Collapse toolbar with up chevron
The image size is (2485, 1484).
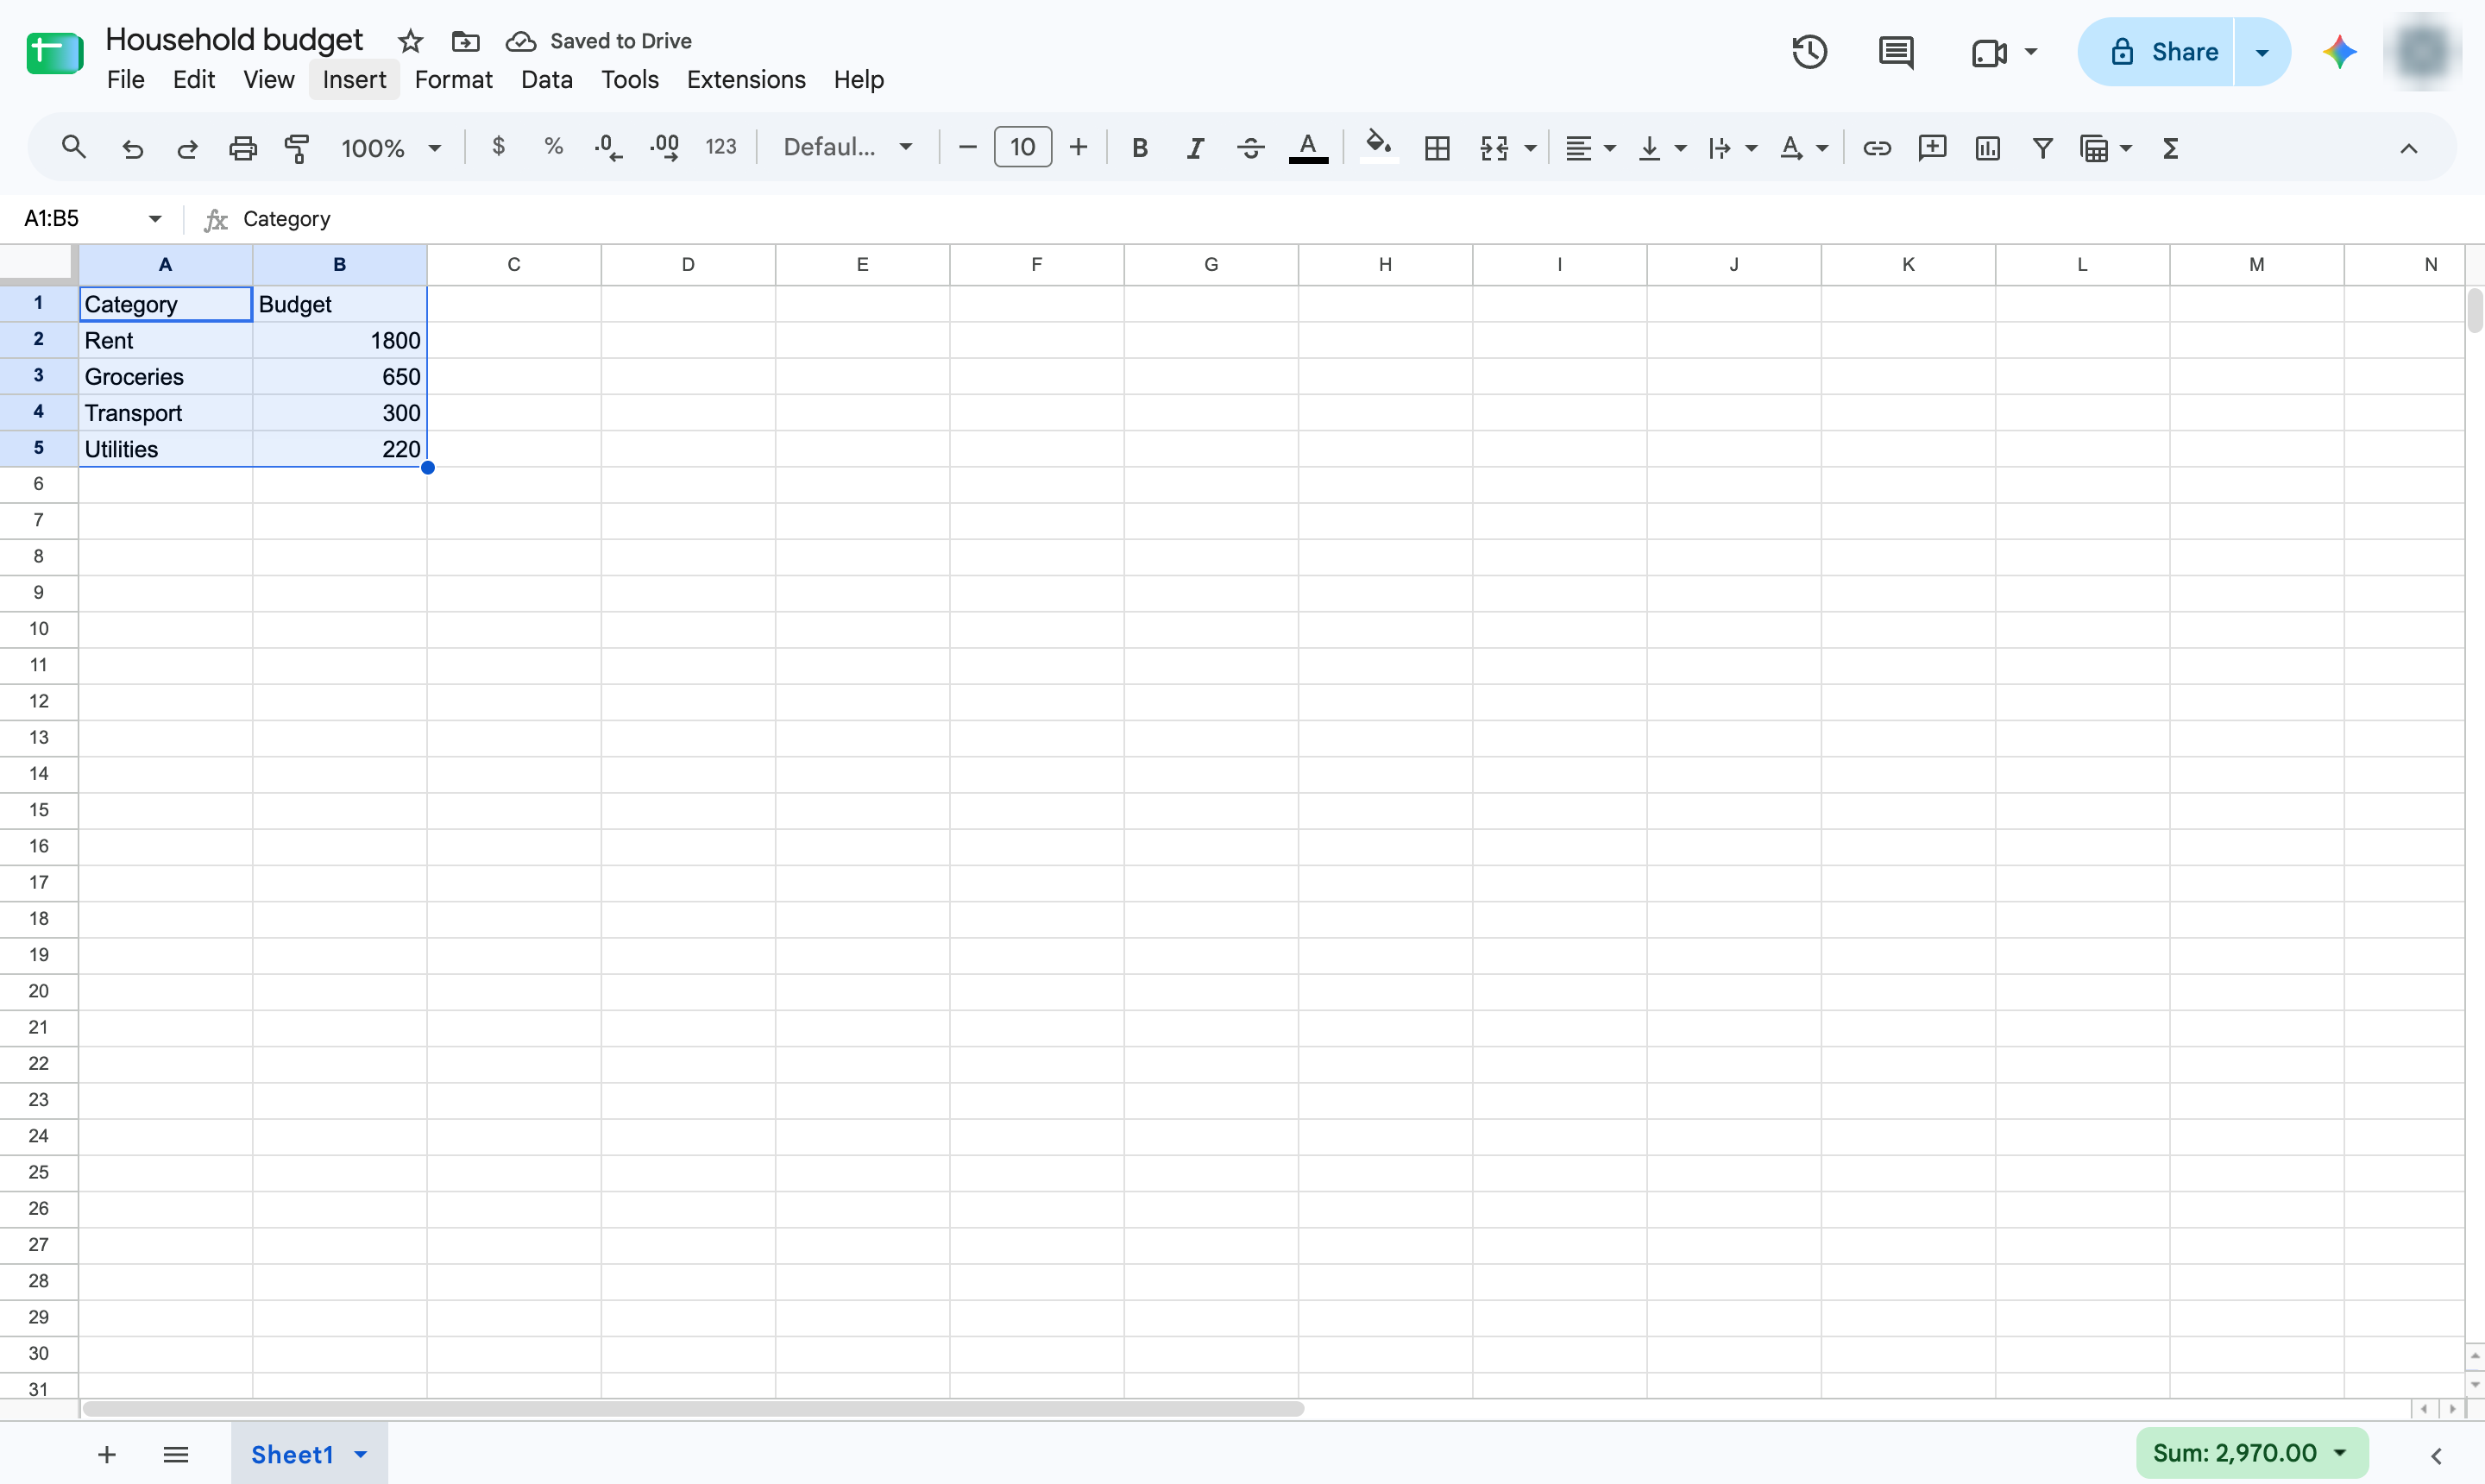click(2408, 148)
